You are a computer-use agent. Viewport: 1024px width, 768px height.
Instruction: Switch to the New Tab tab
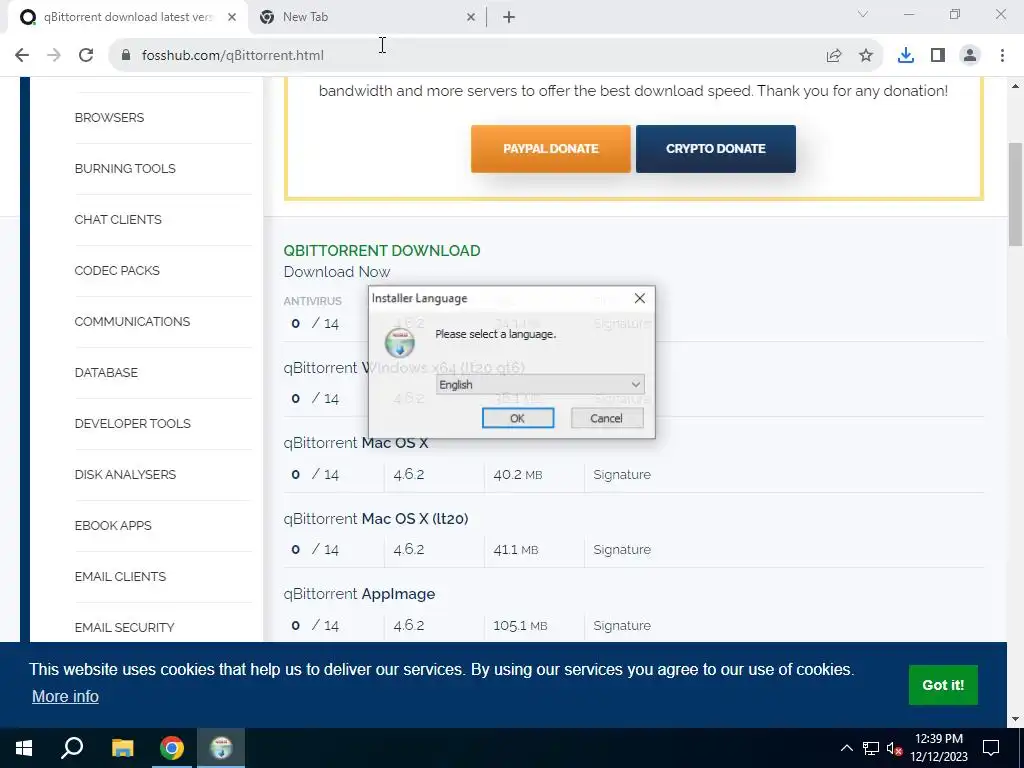click(366, 18)
